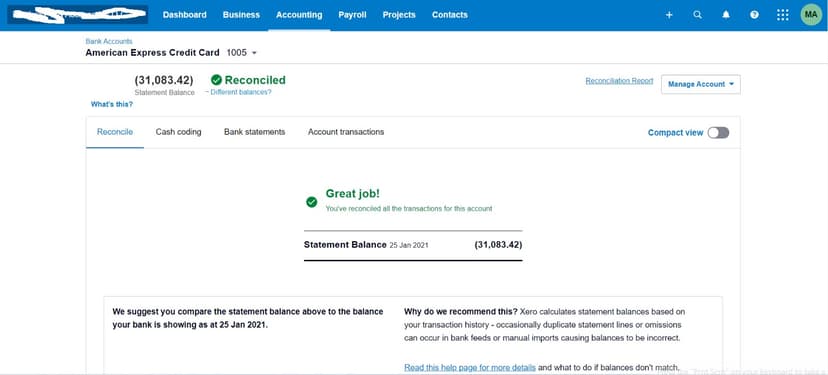Screen dimensions: 828x375
Task: Open the Projects menu
Action: pyautogui.click(x=399, y=15)
